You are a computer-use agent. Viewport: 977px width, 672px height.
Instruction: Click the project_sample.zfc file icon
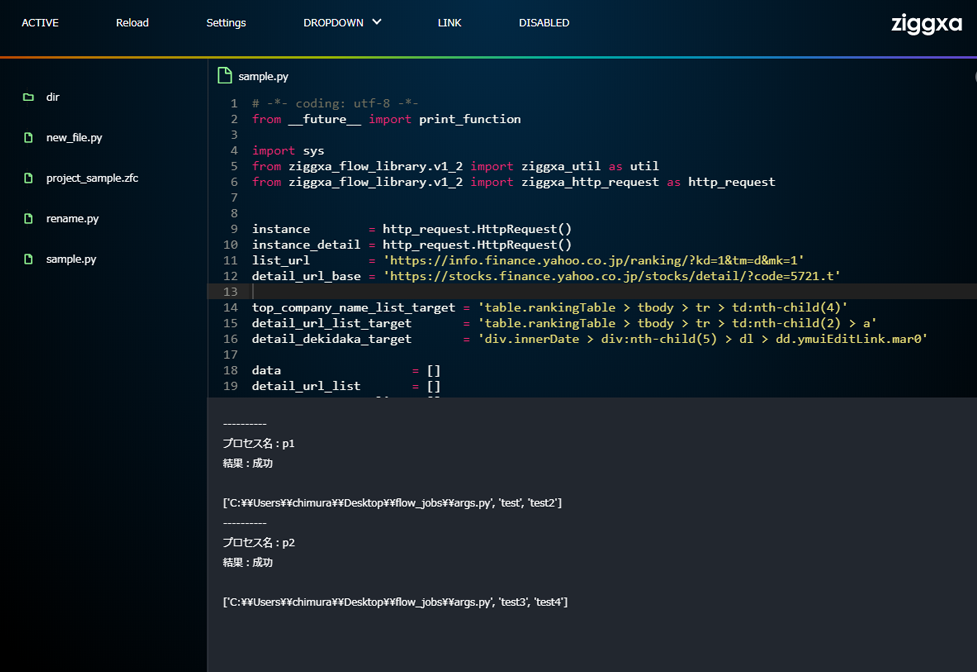coord(28,178)
